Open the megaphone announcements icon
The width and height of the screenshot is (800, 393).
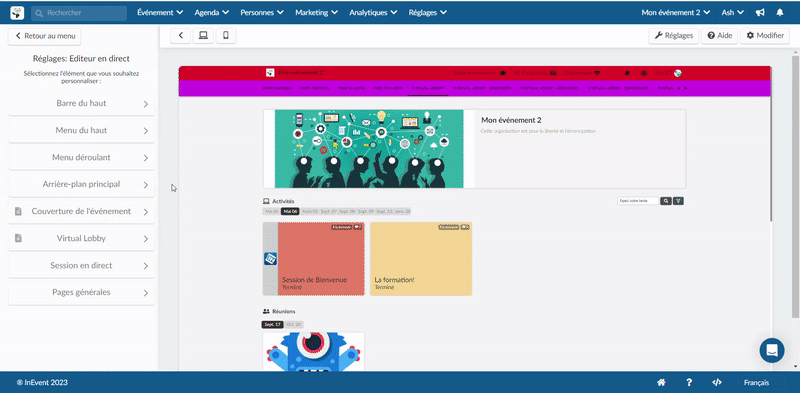[x=760, y=13]
